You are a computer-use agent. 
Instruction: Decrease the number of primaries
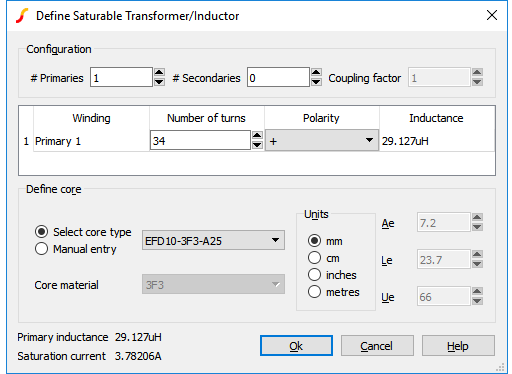pos(159,82)
